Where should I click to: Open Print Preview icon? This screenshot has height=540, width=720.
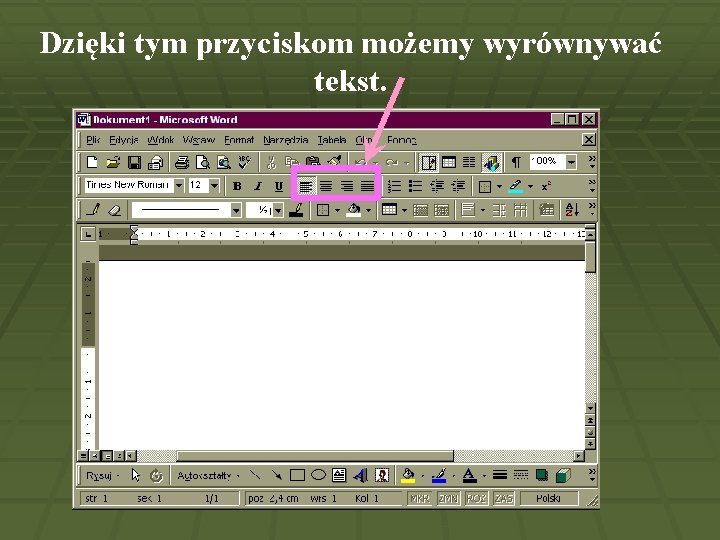click(x=202, y=162)
